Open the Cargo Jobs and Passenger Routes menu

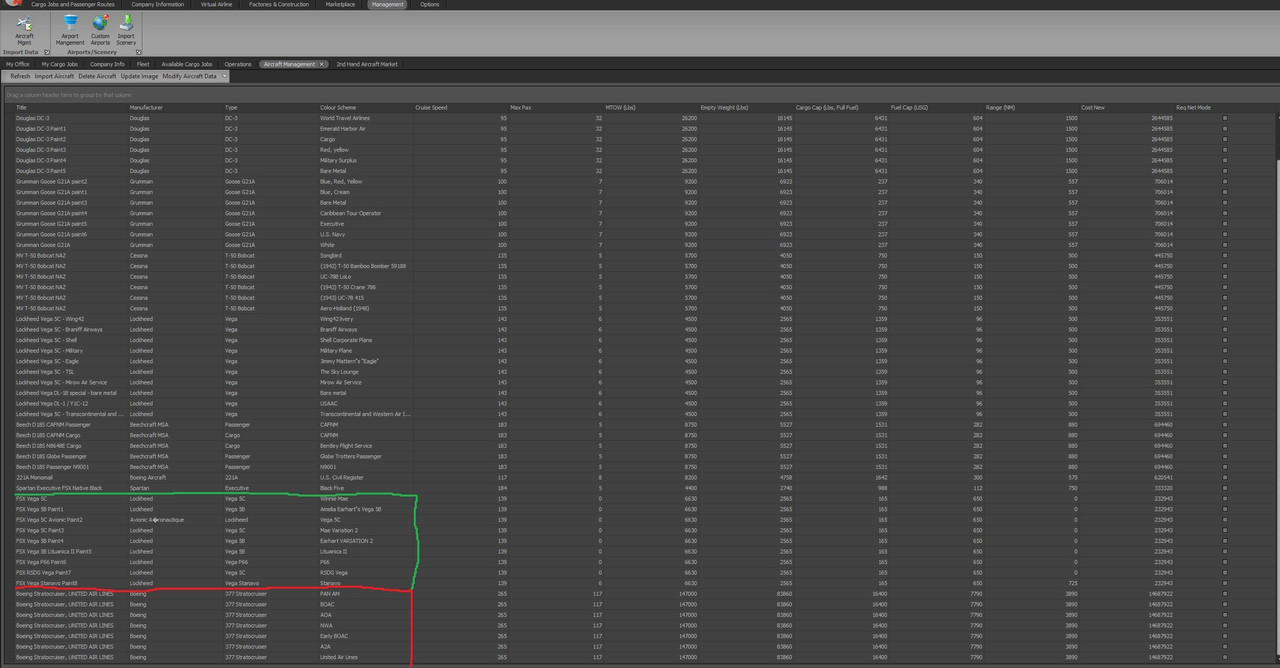click(72, 4)
